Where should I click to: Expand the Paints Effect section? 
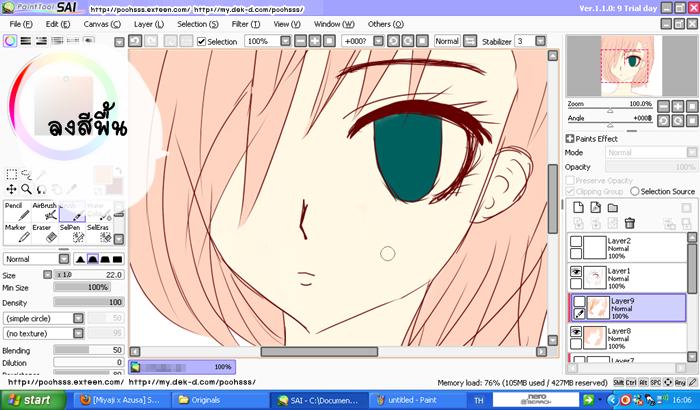(x=570, y=139)
